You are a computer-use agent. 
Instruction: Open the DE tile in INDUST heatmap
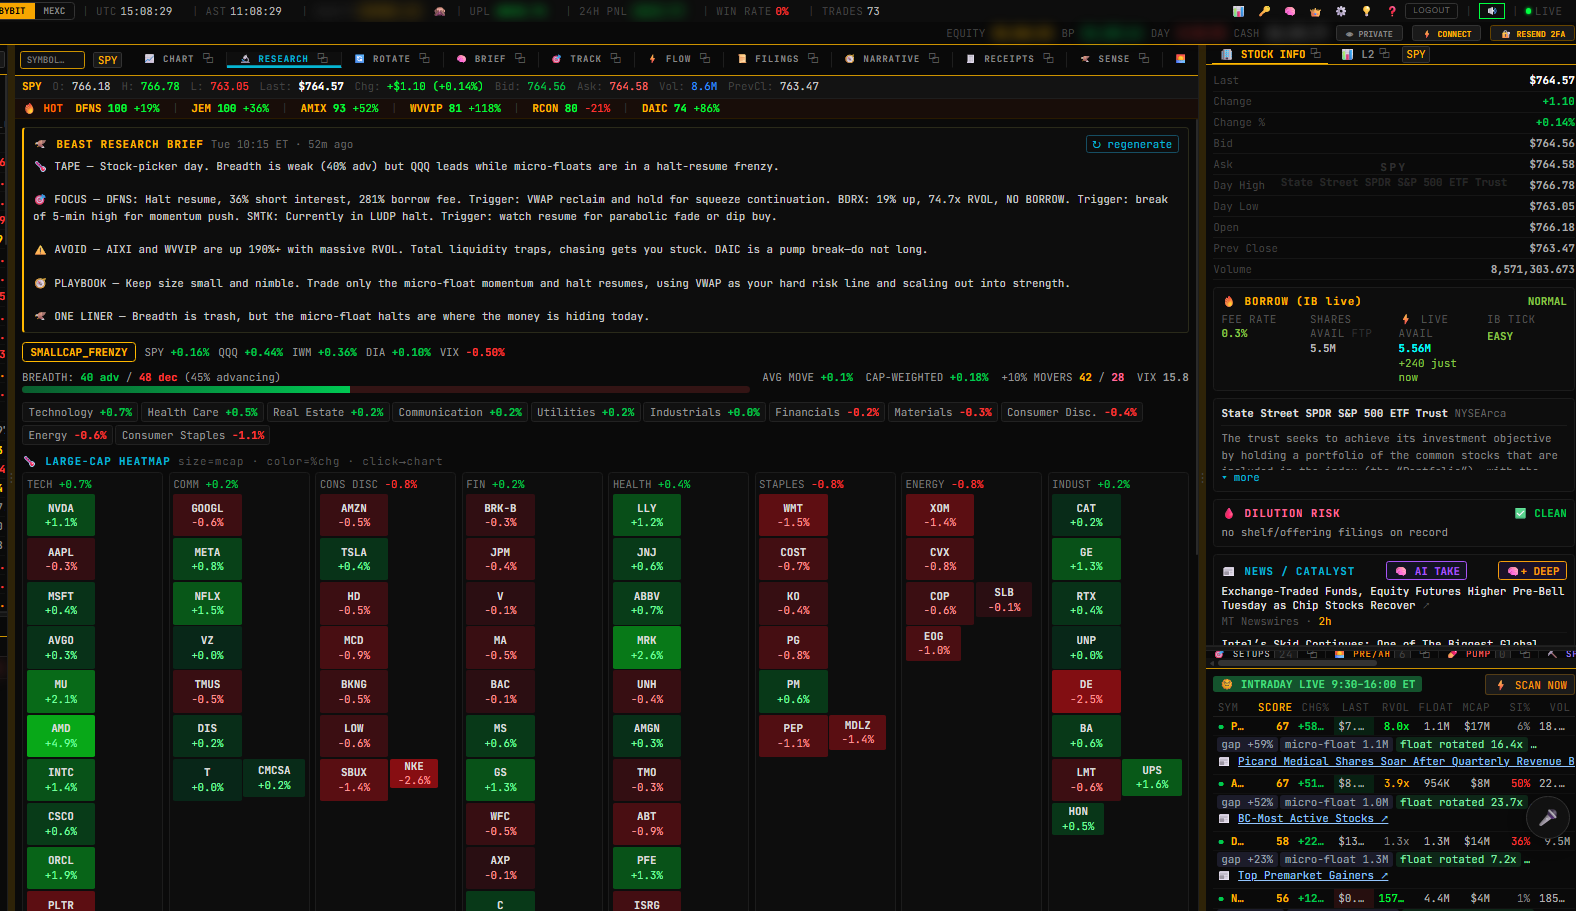[x=1086, y=691]
